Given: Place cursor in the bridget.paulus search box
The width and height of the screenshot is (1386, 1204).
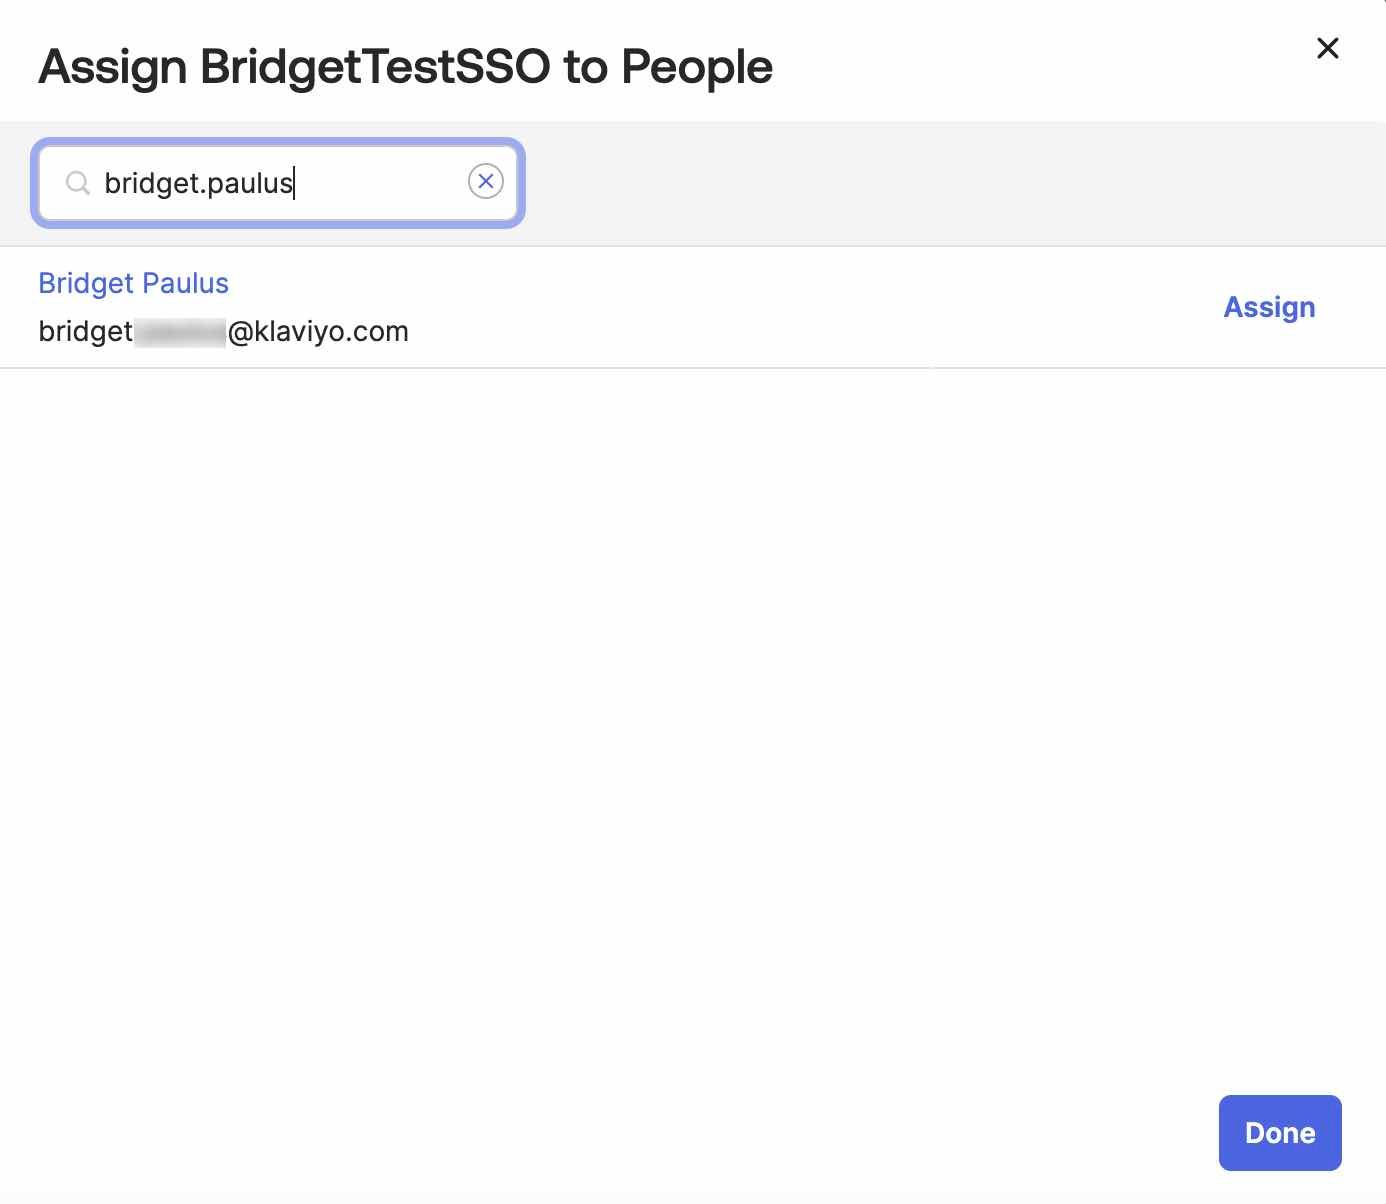Looking at the screenshot, I should click(x=278, y=183).
